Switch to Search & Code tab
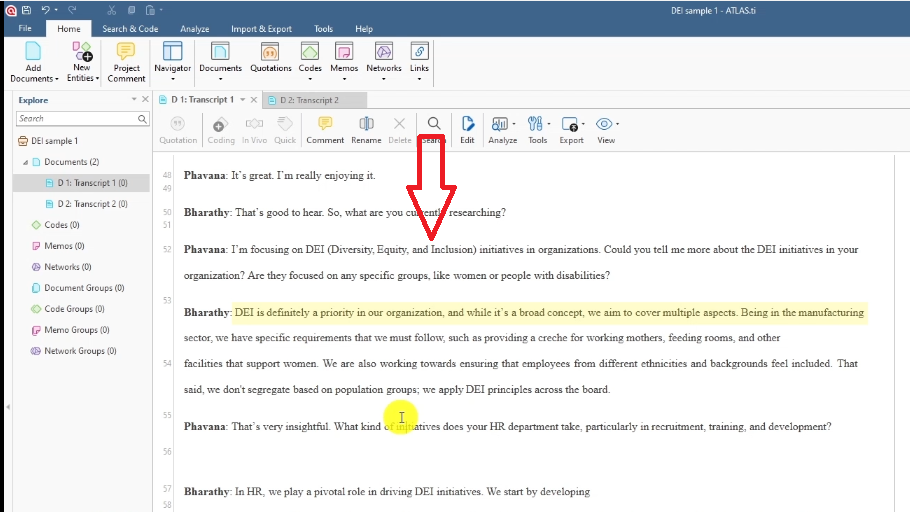 [130, 28]
